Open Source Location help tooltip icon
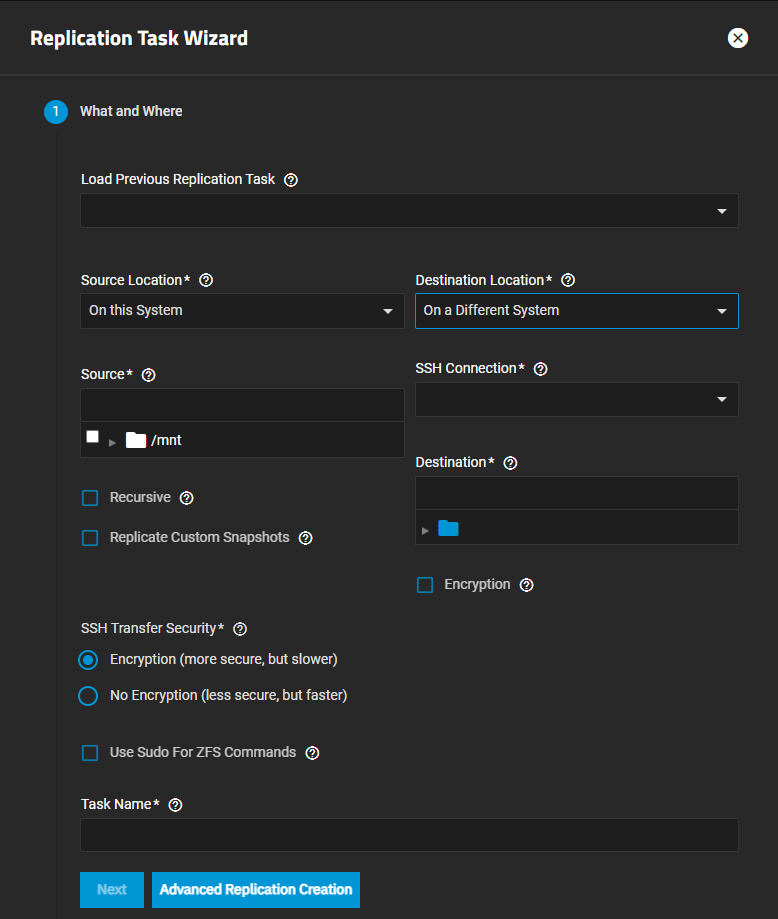The image size is (778, 919). (x=207, y=281)
